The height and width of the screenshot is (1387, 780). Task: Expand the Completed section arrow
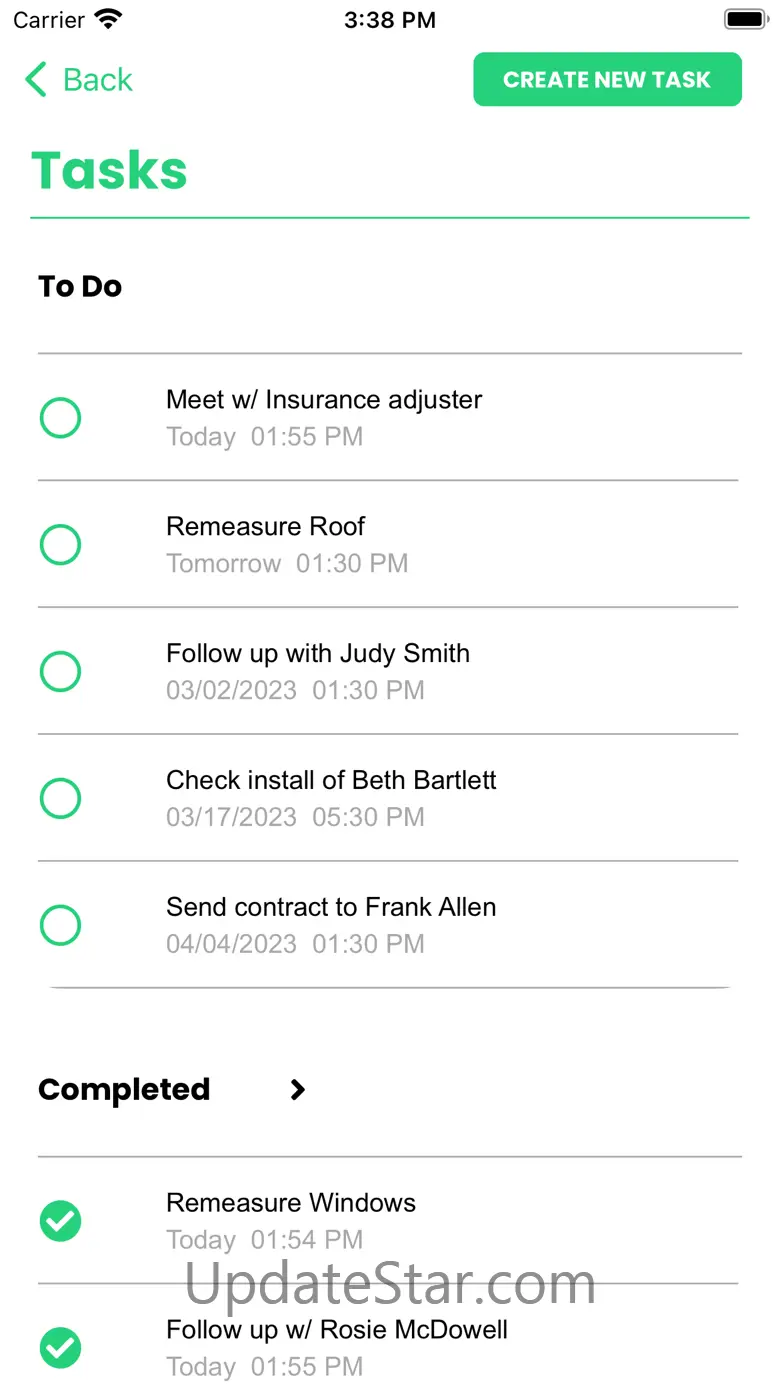pyautogui.click(x=297, y=1090)
